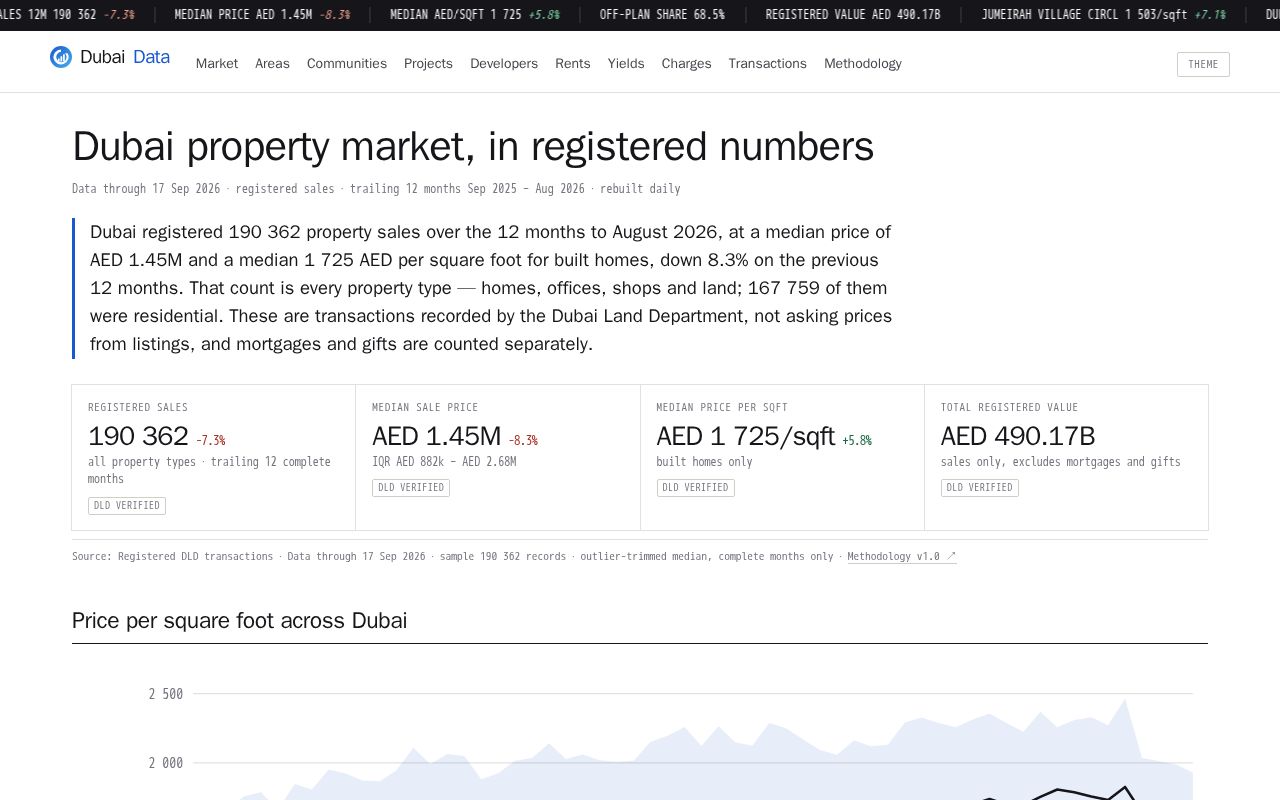Open the Developers page
Screen dimensions: 1280x800
pos(504,63)
